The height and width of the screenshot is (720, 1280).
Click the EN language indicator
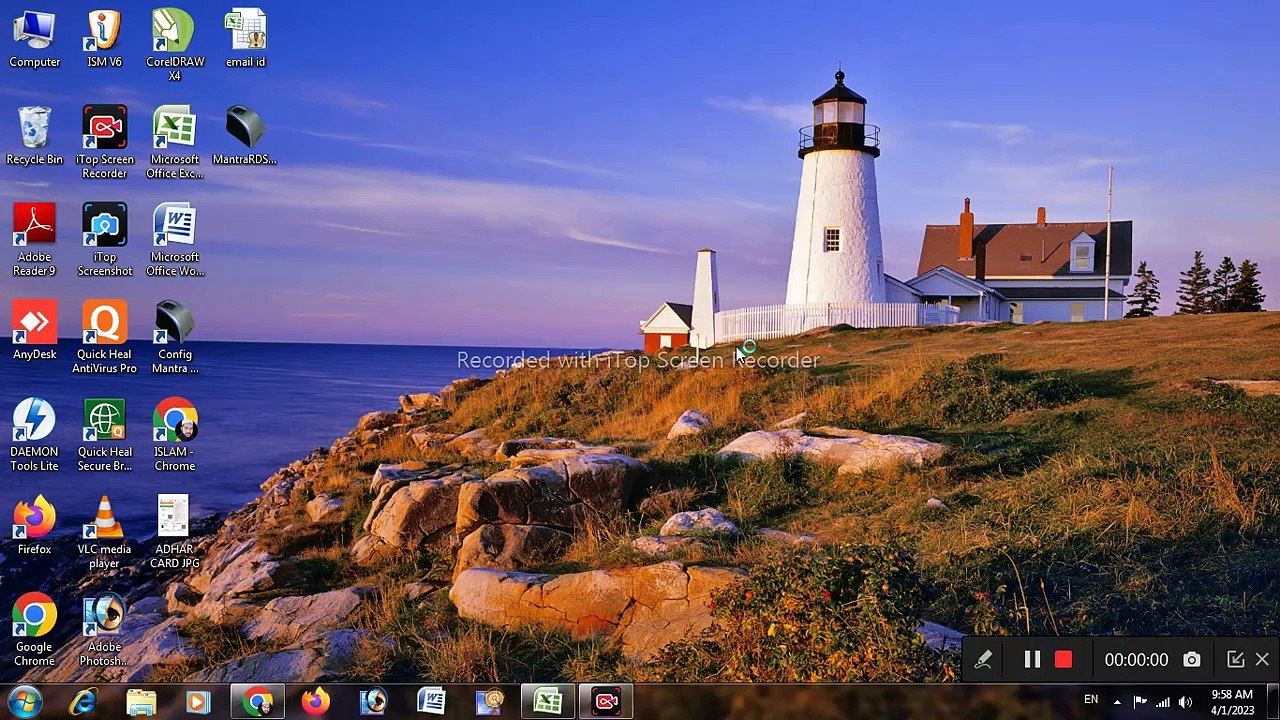click(1091, 701)
